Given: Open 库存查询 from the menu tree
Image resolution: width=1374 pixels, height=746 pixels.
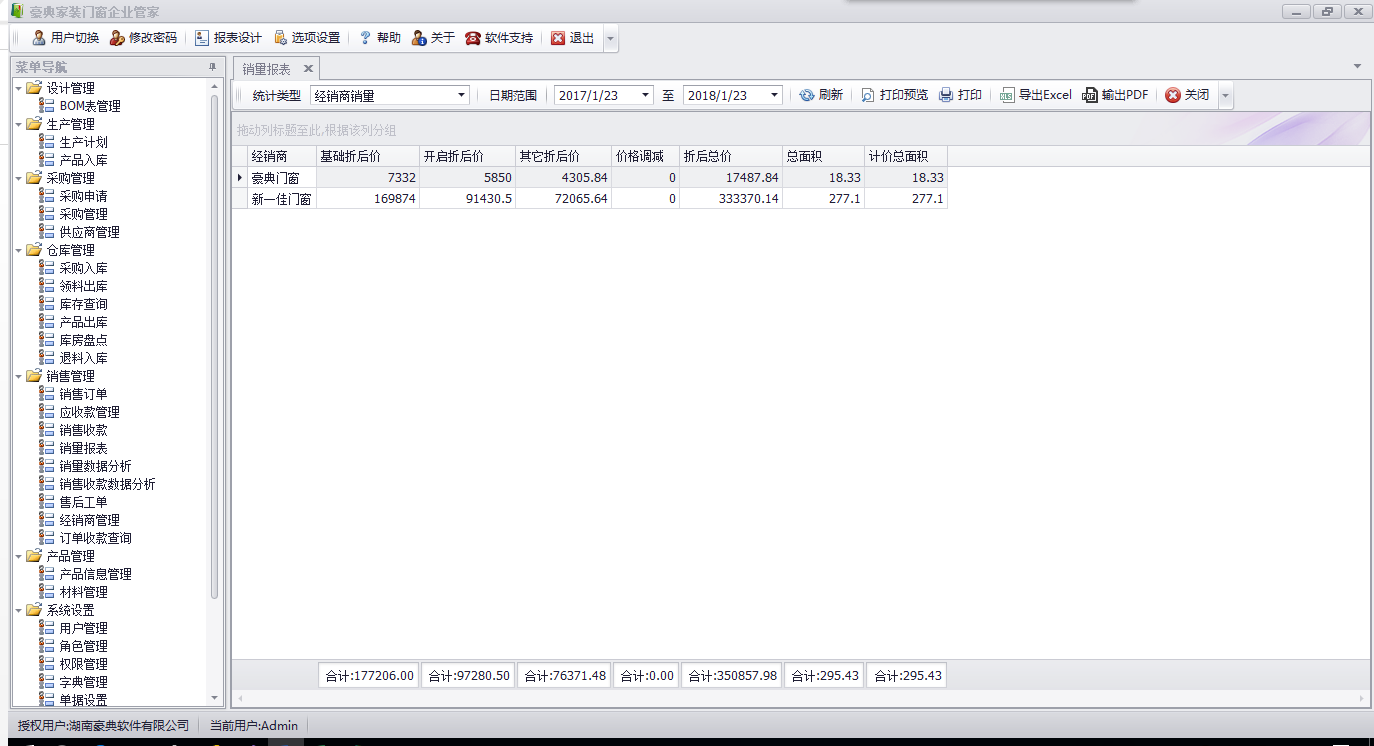Looking at the screenshot, I should coord(83,304).
